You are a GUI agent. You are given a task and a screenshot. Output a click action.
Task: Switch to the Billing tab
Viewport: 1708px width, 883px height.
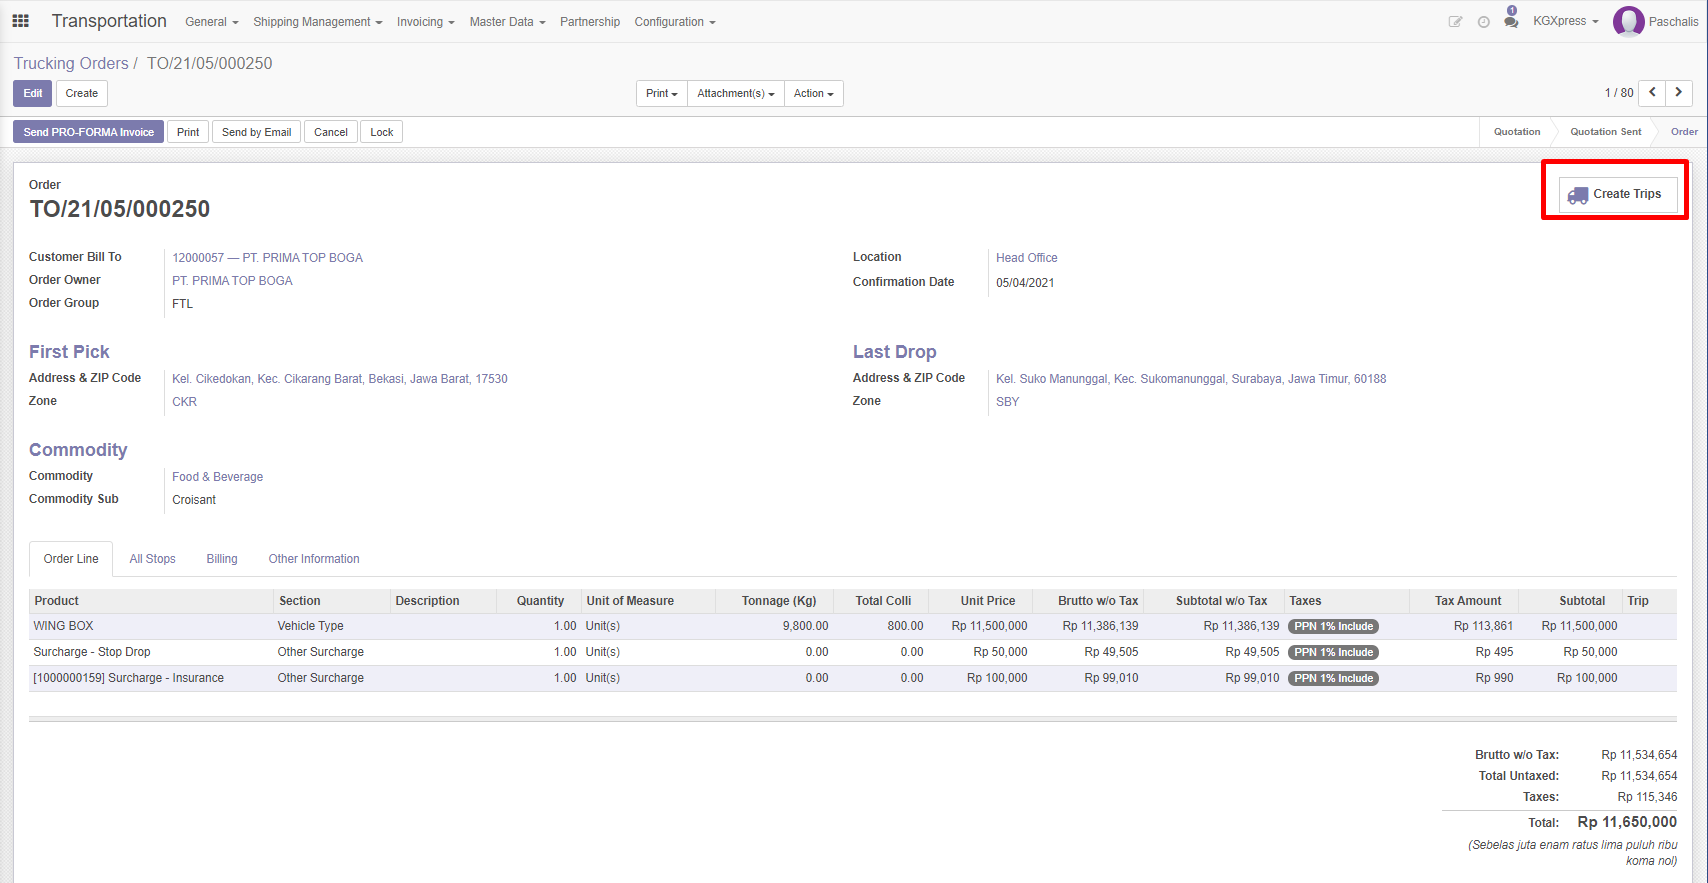pyautogui.click(x=222, y=559)
